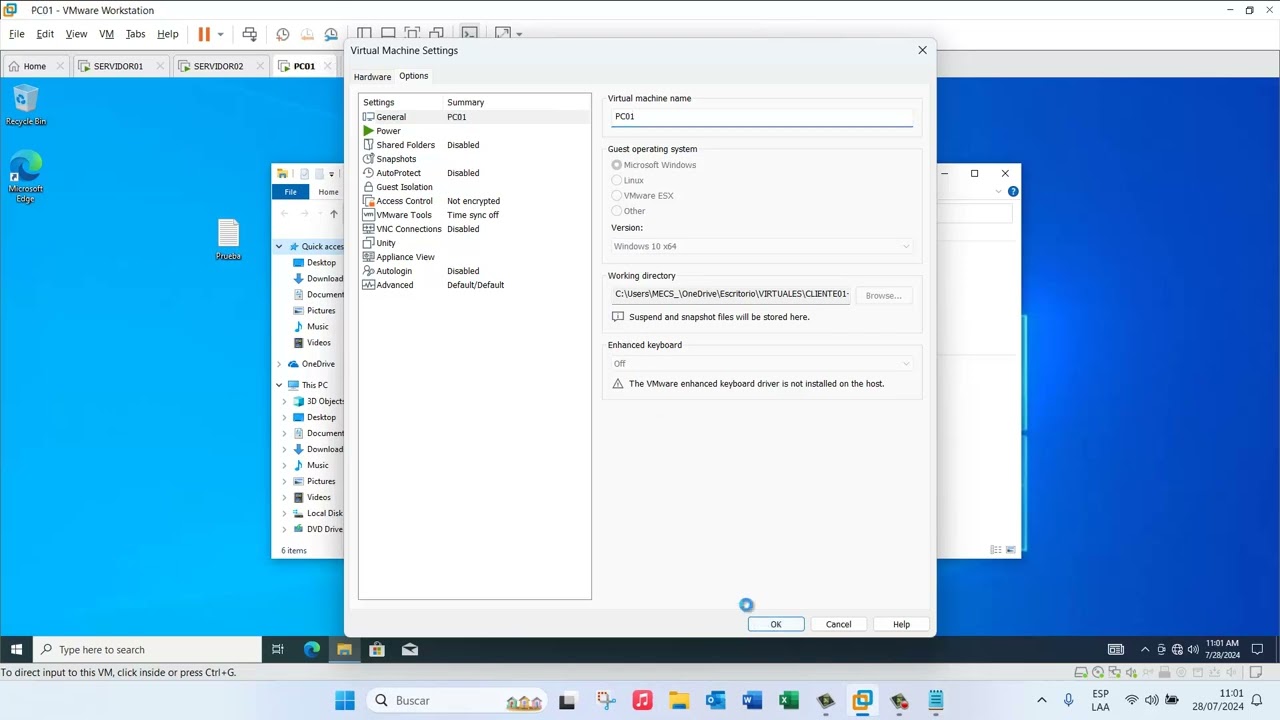Open the power options dropdown arrow beside pause
Viewport: 1280px width, 720px height.
tap(220, 34)
